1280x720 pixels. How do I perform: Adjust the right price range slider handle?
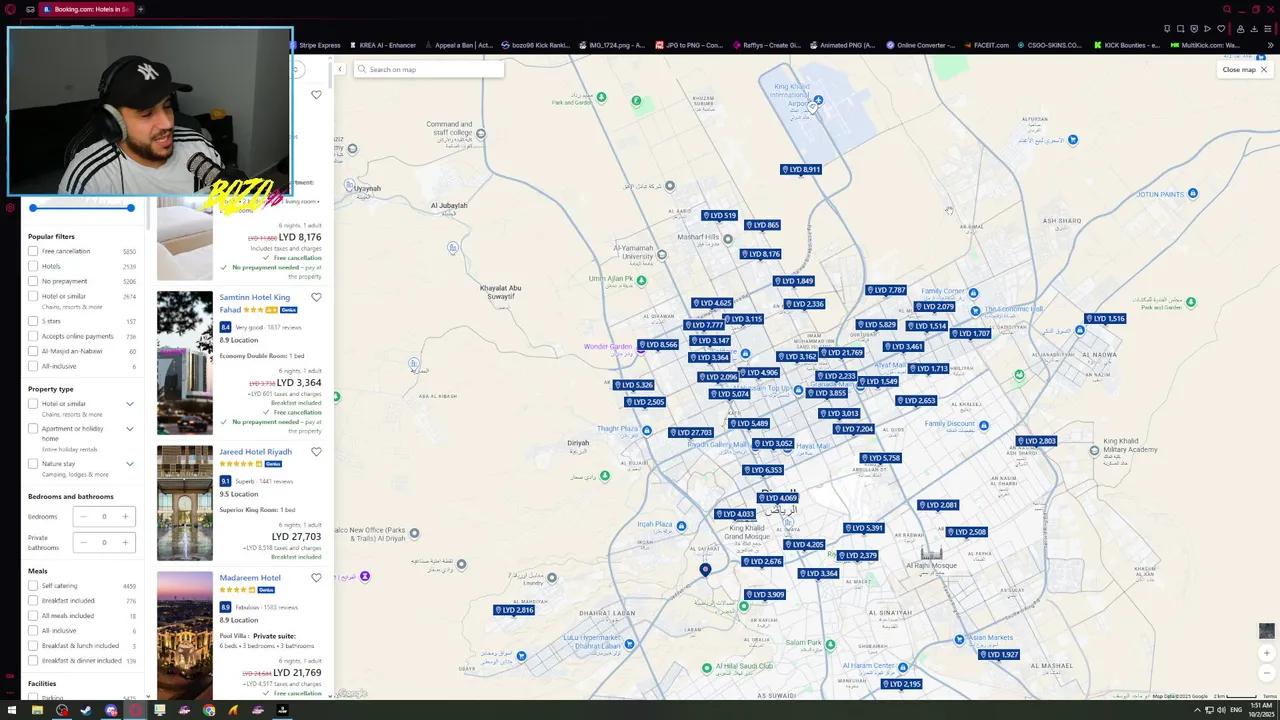pos(130,208)
